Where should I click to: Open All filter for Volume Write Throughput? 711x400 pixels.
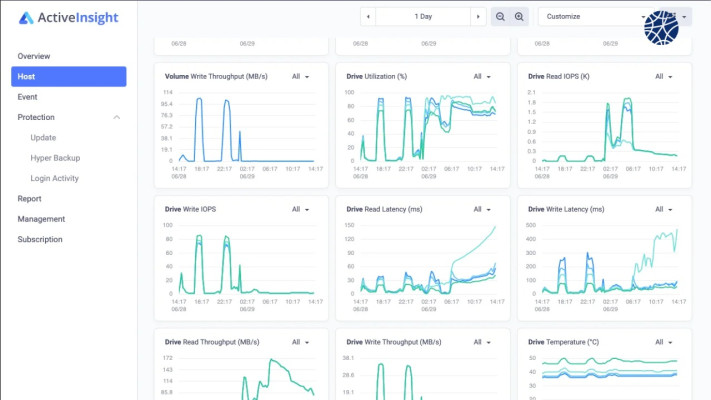pyautogui.click(x=300, y=77)
